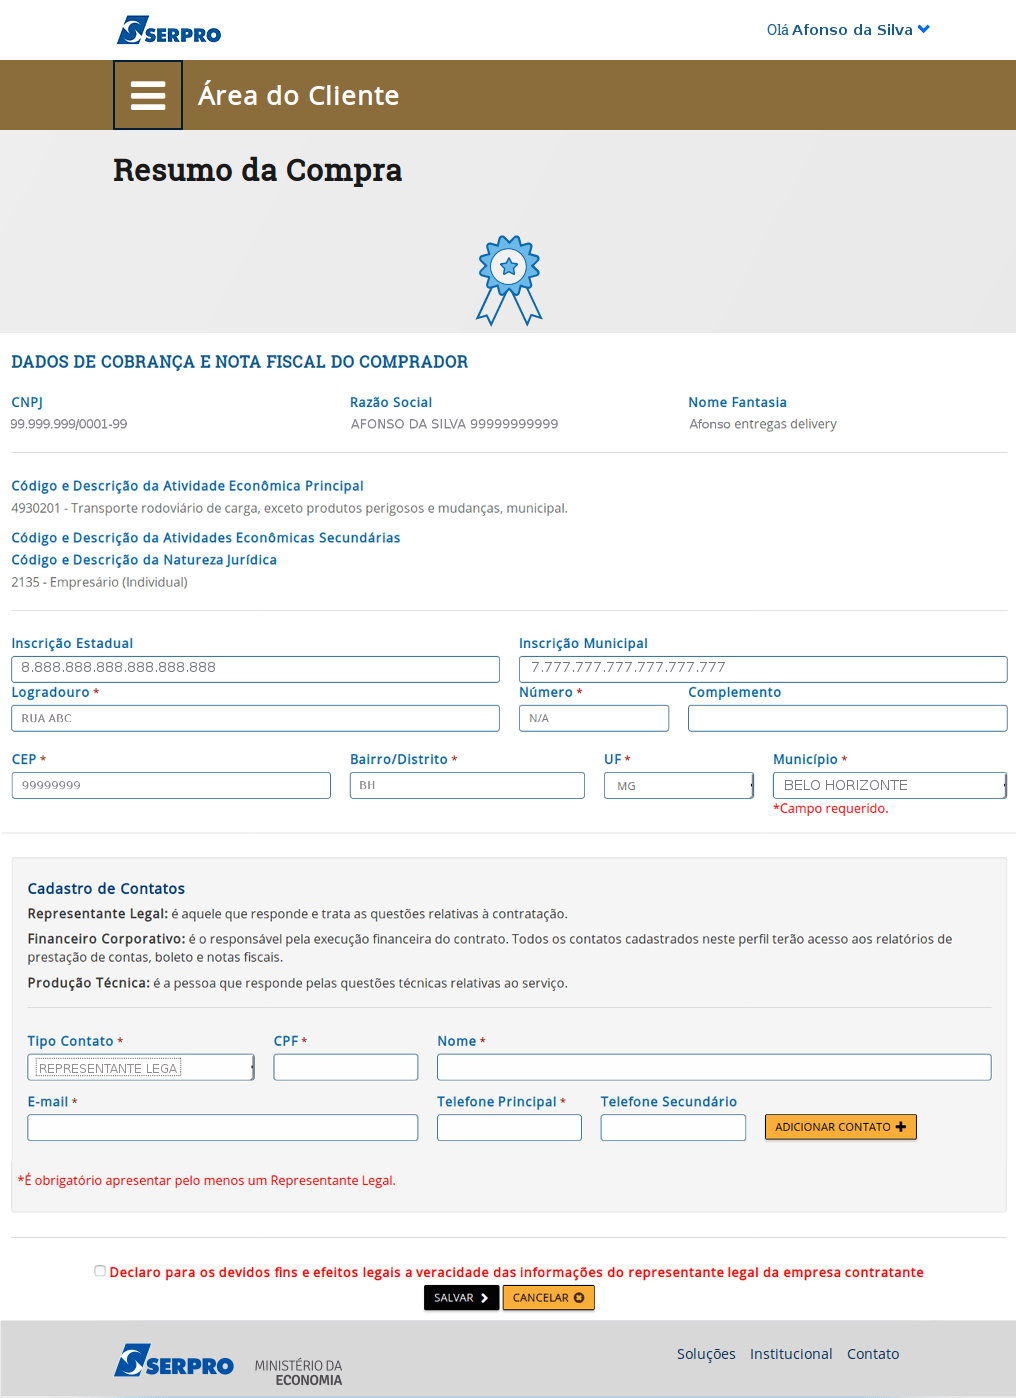Open the Município dropdown
The image size is (1016, 1398).
(x=889, y=786)
